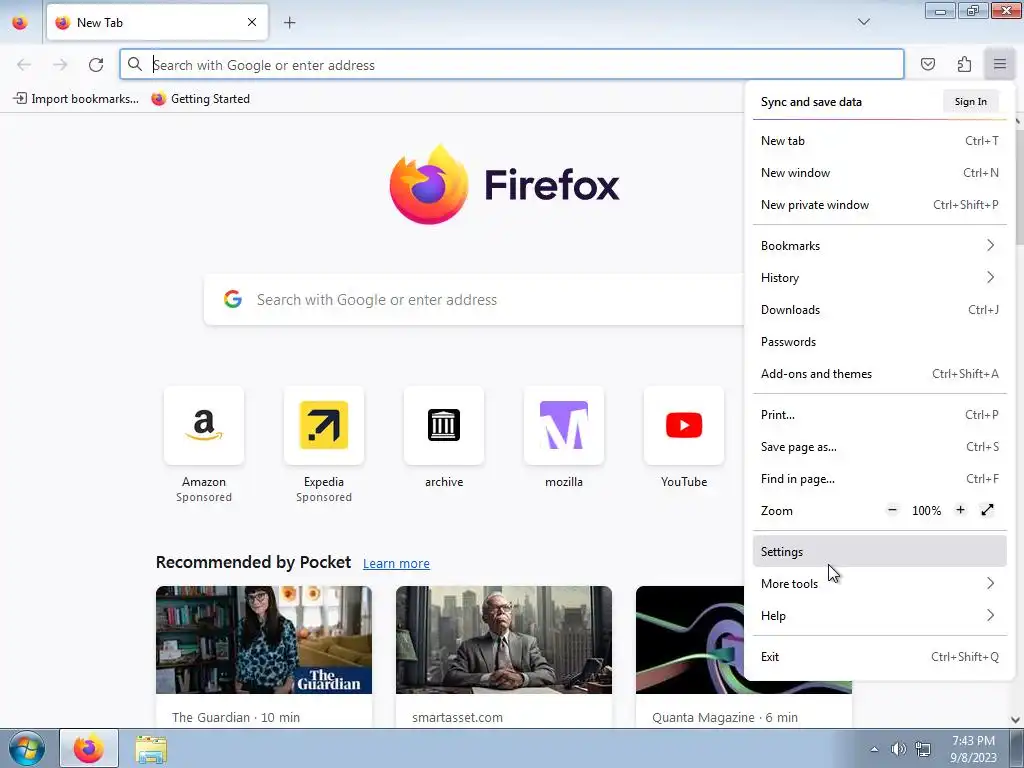
Task: Open a new tab with plus icon
Action: [289, 23]
